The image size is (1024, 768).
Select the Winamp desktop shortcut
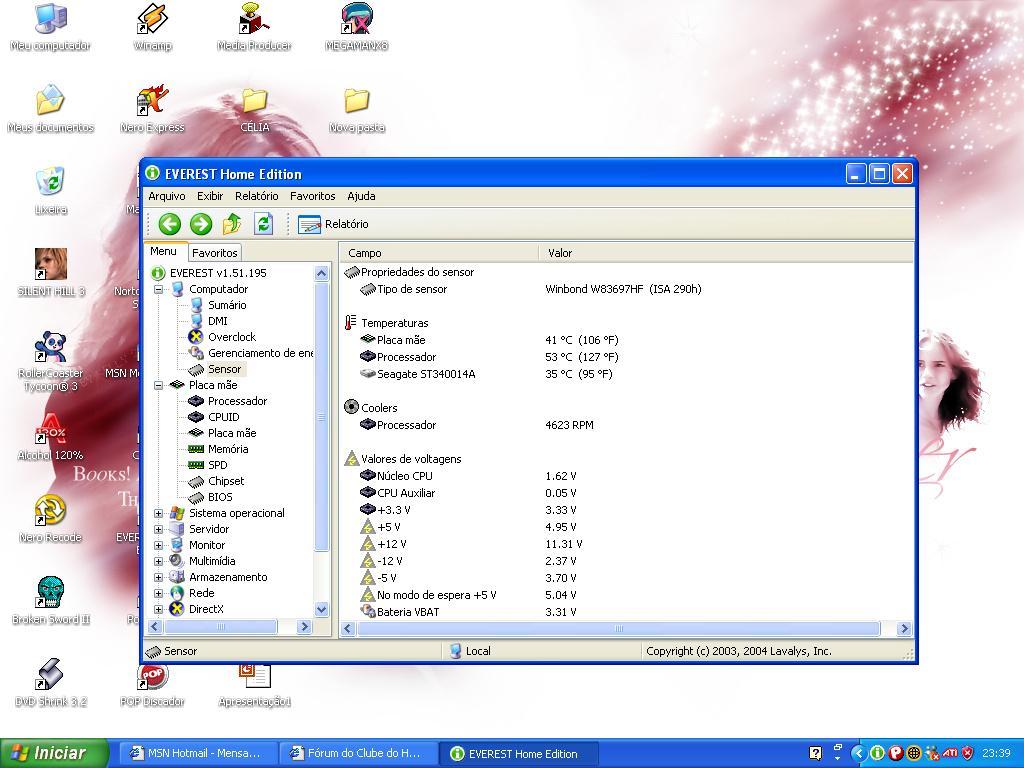pos(152,28)
